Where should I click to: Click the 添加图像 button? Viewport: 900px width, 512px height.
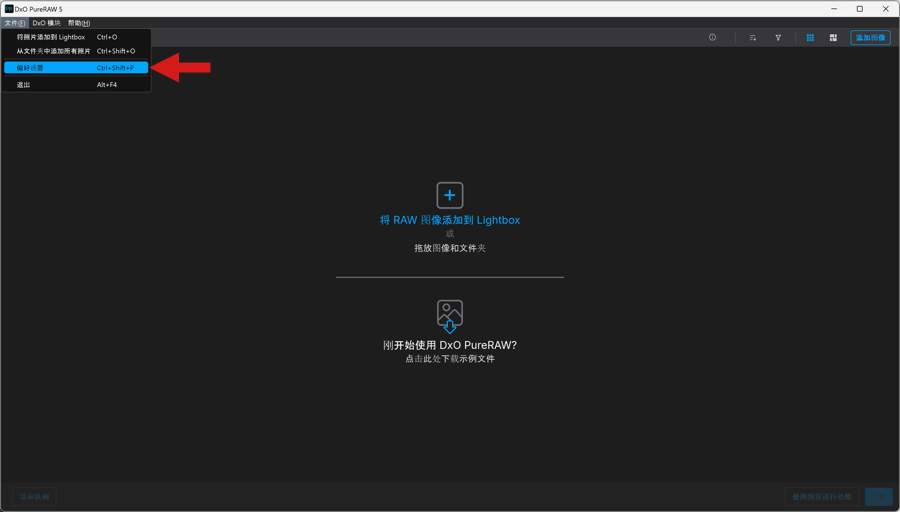[870, 37]
